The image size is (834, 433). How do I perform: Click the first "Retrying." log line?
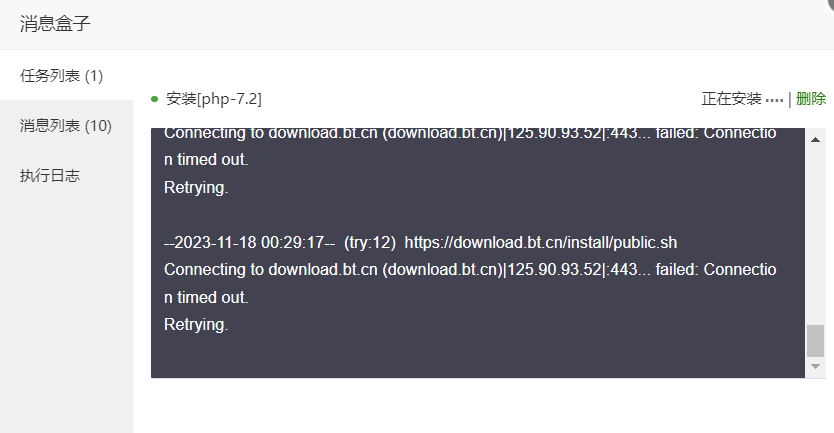tap(196, 187)
